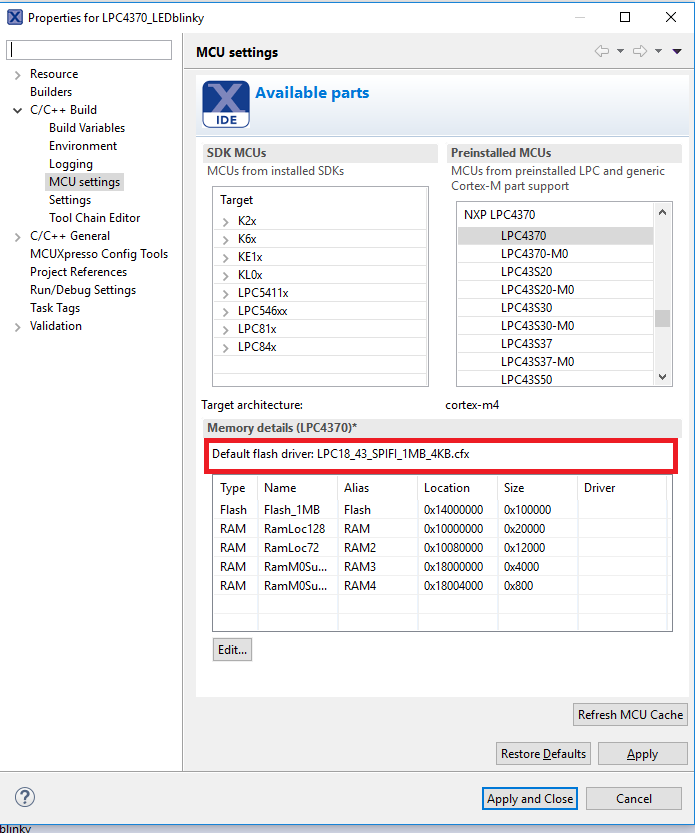Select LPC43S30-M0 in the MCU list
This screenshot has height=833, width=695.
(555, 326)
